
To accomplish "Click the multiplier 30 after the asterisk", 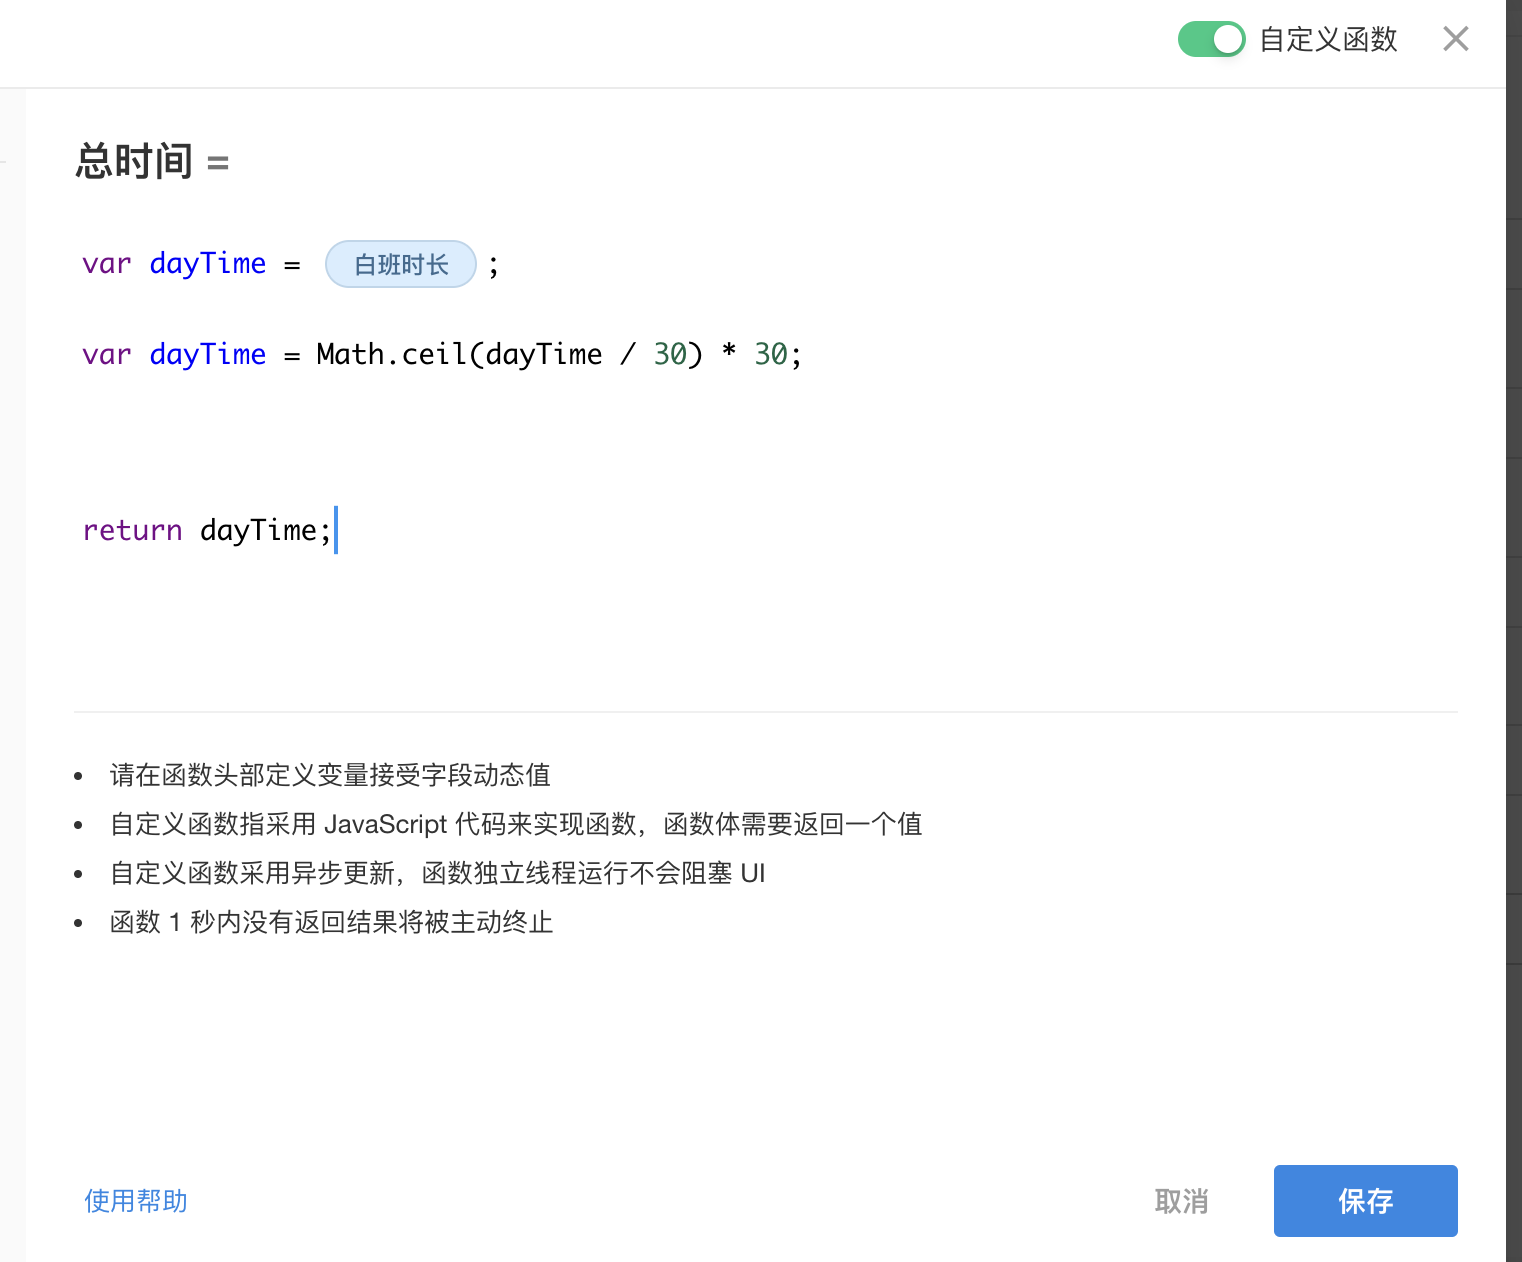I will click(770, 355).
